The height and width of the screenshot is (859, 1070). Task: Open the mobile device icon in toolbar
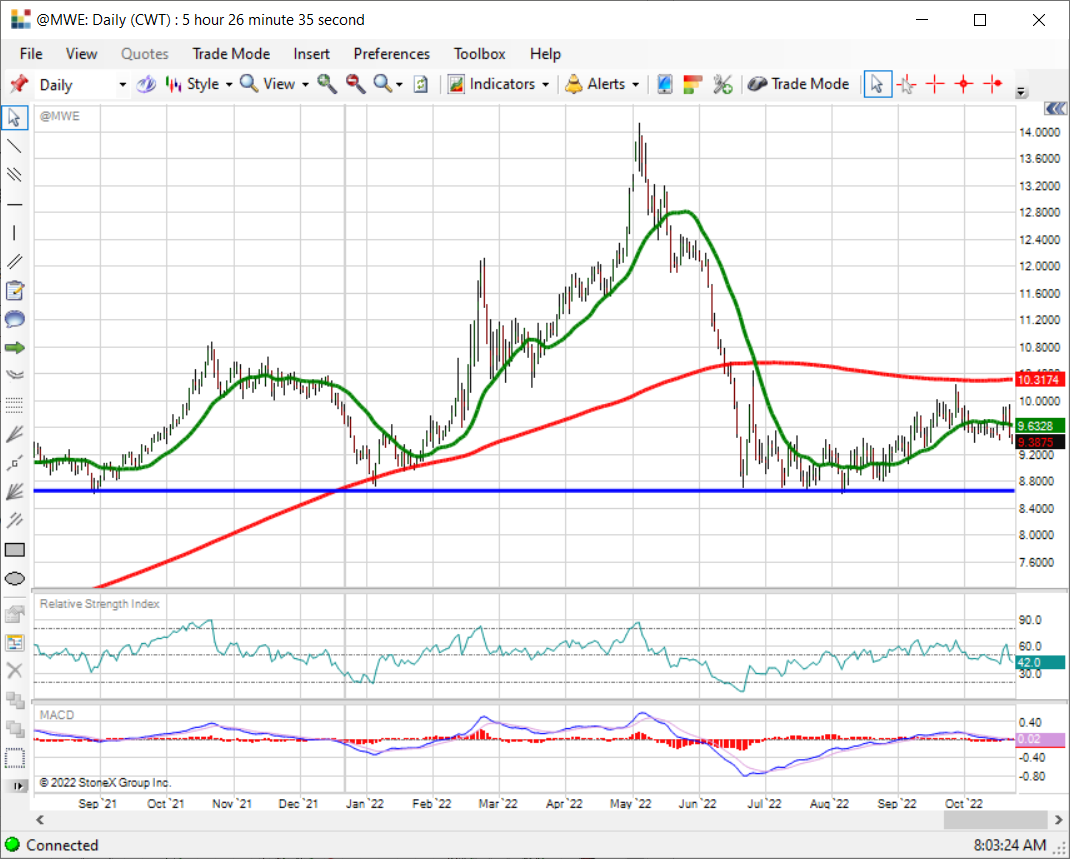pyautogui.click(x=665, y=84)
